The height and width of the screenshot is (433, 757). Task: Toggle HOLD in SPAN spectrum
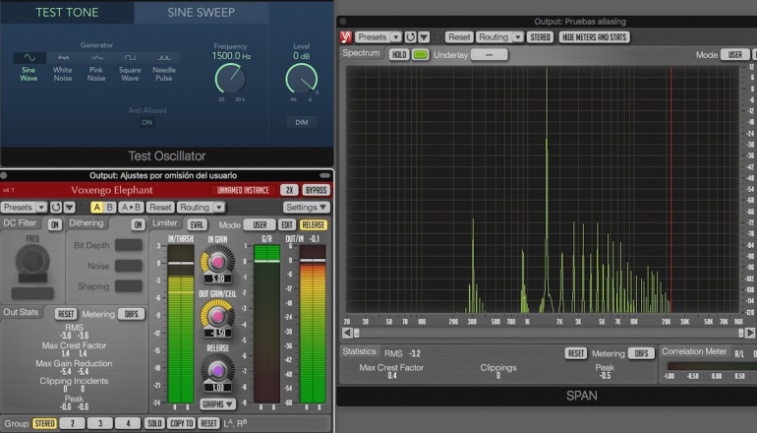pos(399,55)
